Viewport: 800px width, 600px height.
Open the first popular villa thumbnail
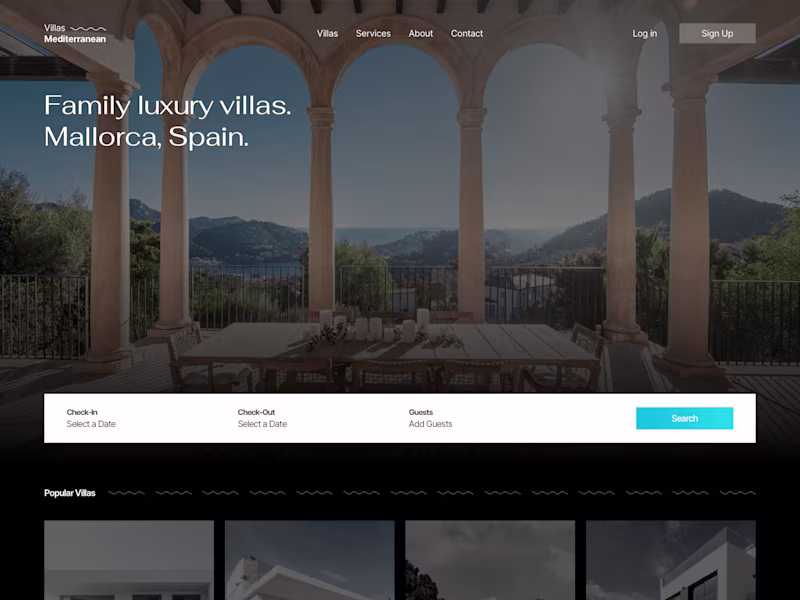tap(129, 560)
